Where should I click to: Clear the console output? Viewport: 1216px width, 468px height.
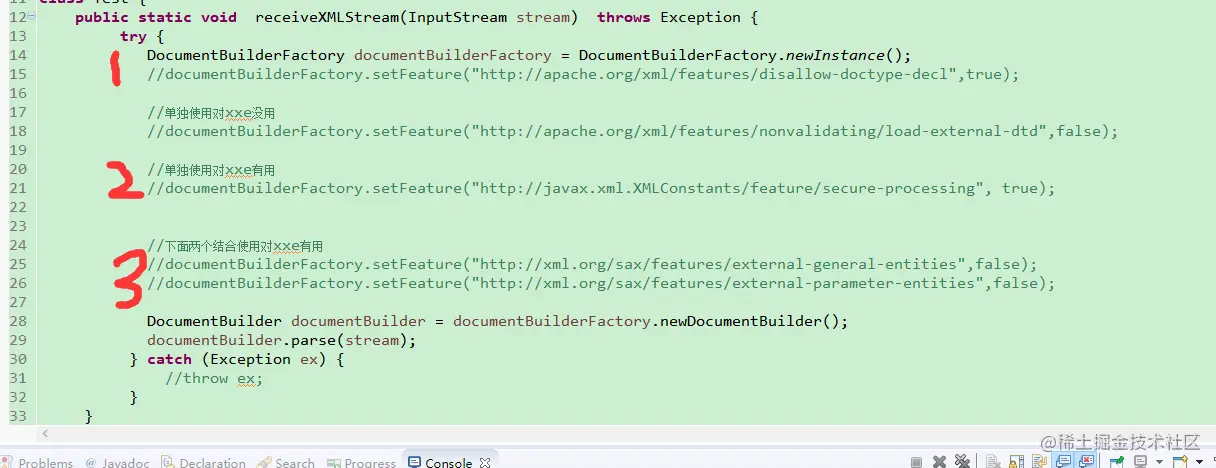point(993,462)
